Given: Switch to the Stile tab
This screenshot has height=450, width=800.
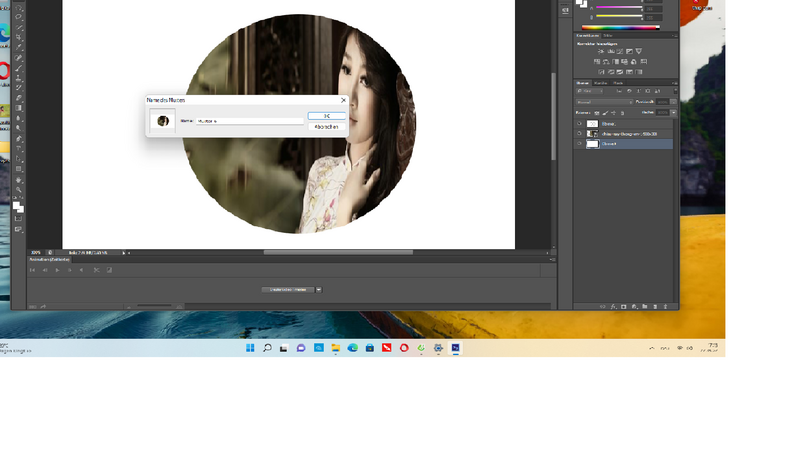Looking at the screenshot, I should click(x=608, y=36).
